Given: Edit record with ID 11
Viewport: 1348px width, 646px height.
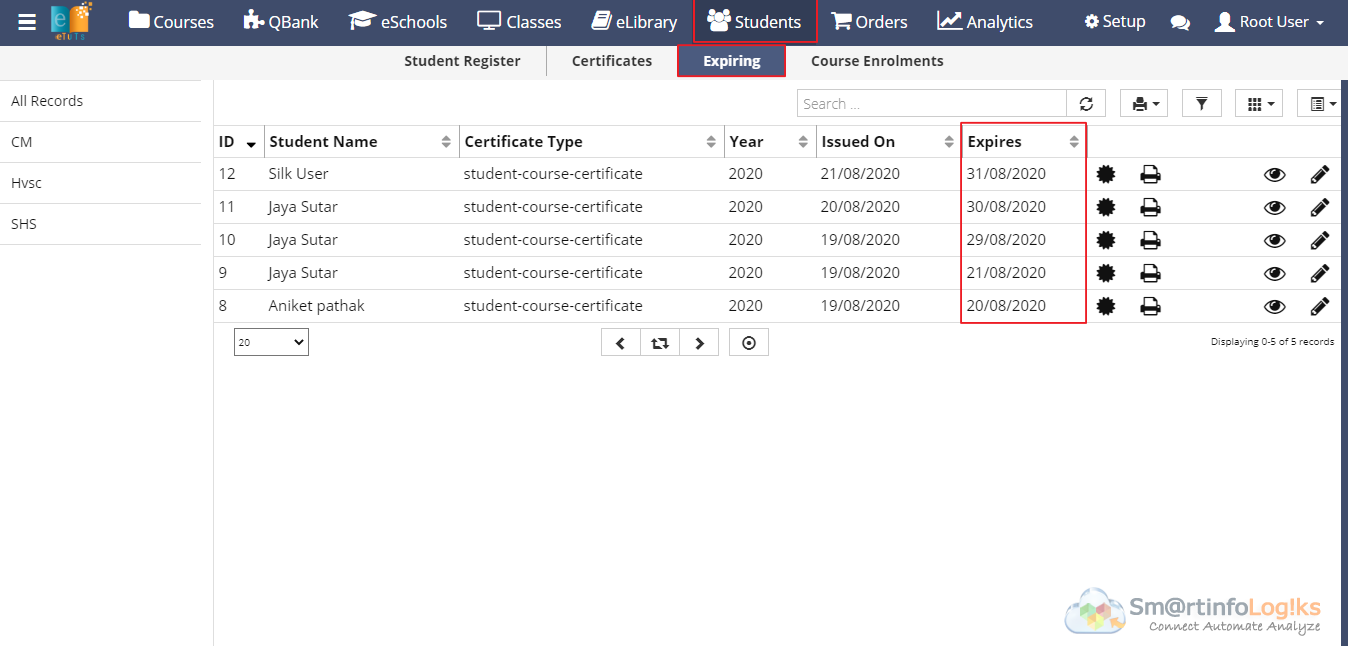Looking at the screenshot, I should tap(1320, 207).
